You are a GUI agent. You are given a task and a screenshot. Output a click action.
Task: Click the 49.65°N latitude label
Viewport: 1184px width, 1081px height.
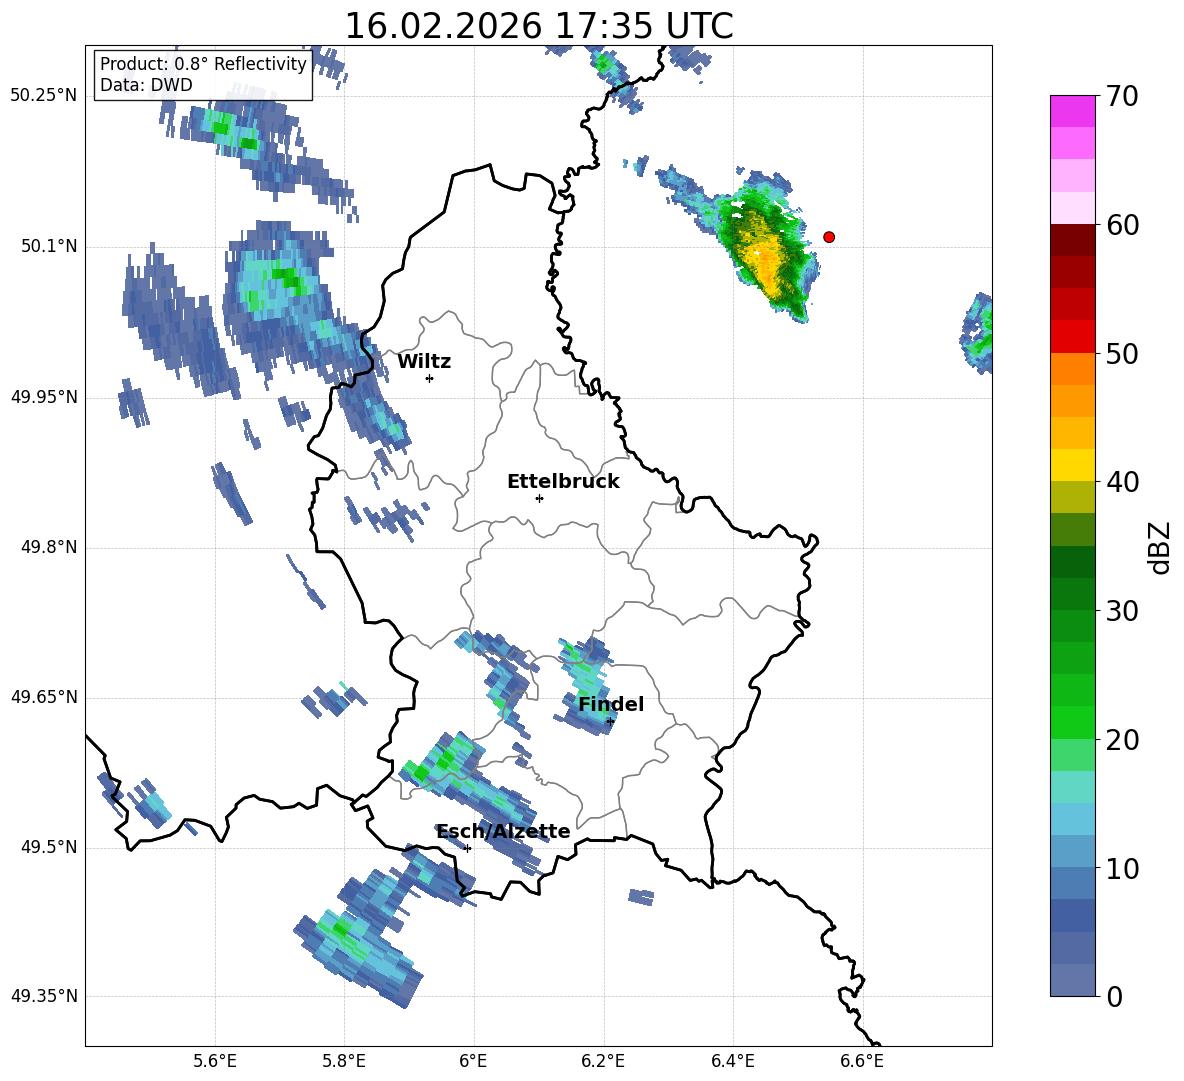[x=44, y=697]
